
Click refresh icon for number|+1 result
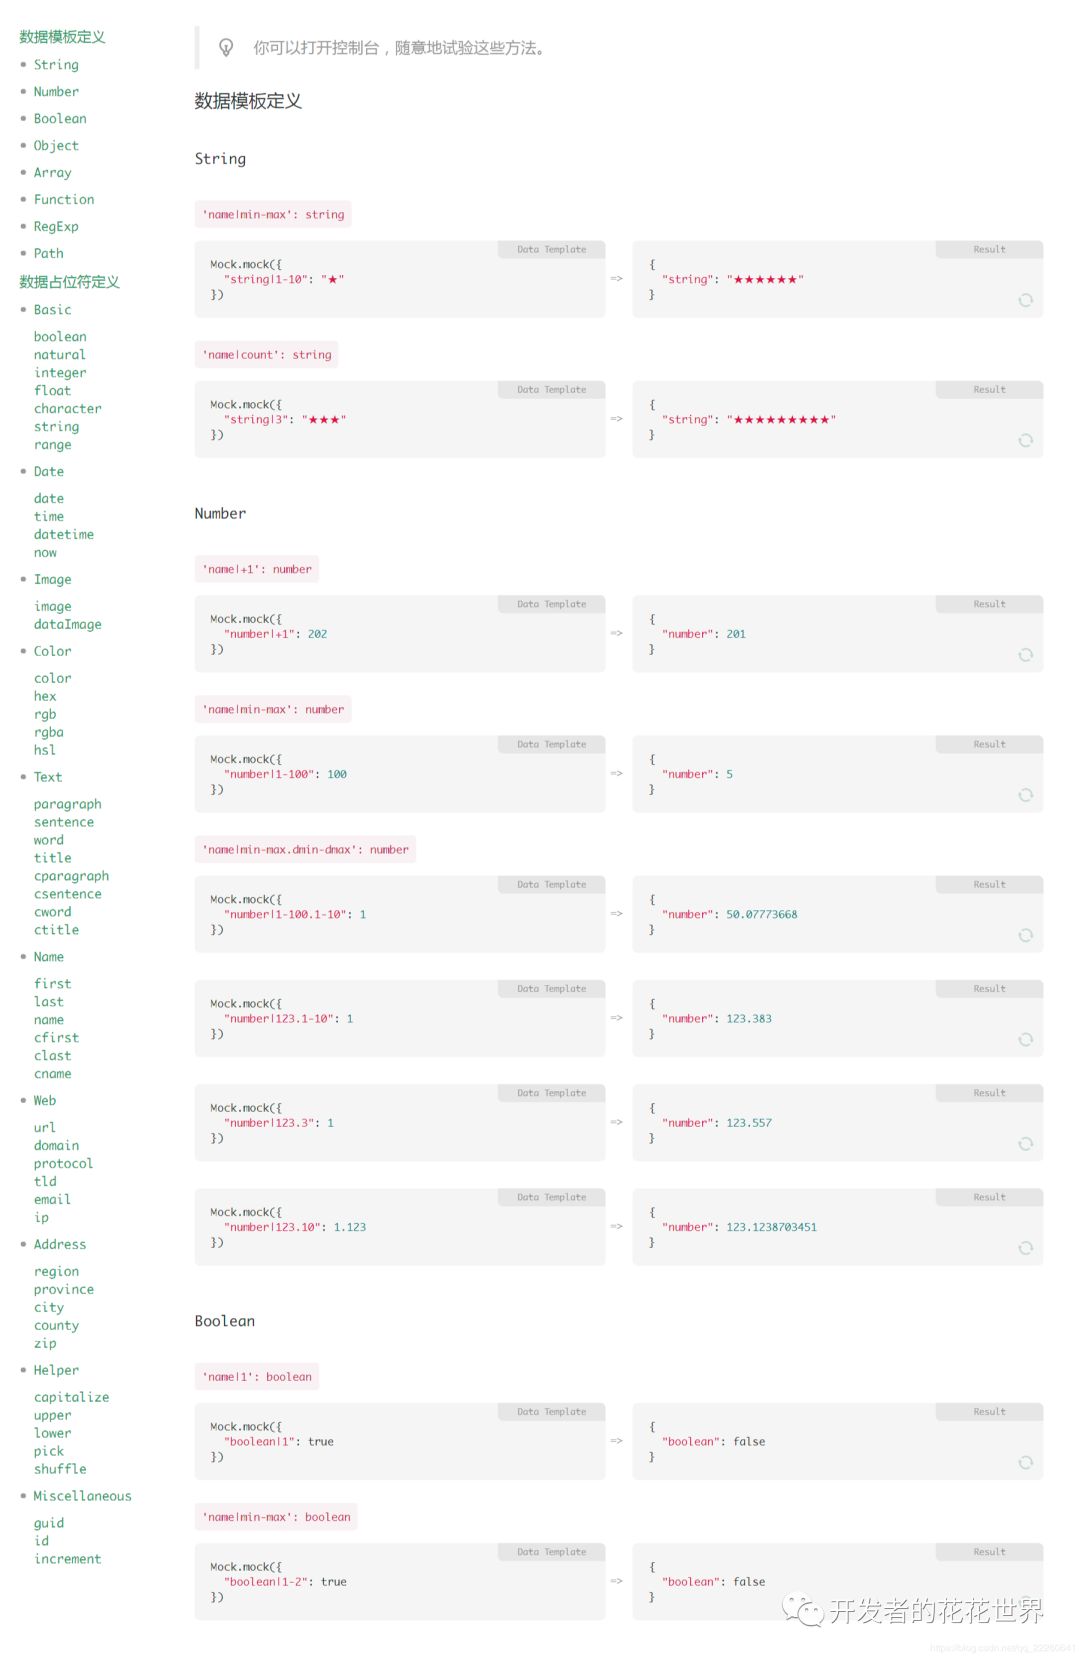coord(1025,655)
